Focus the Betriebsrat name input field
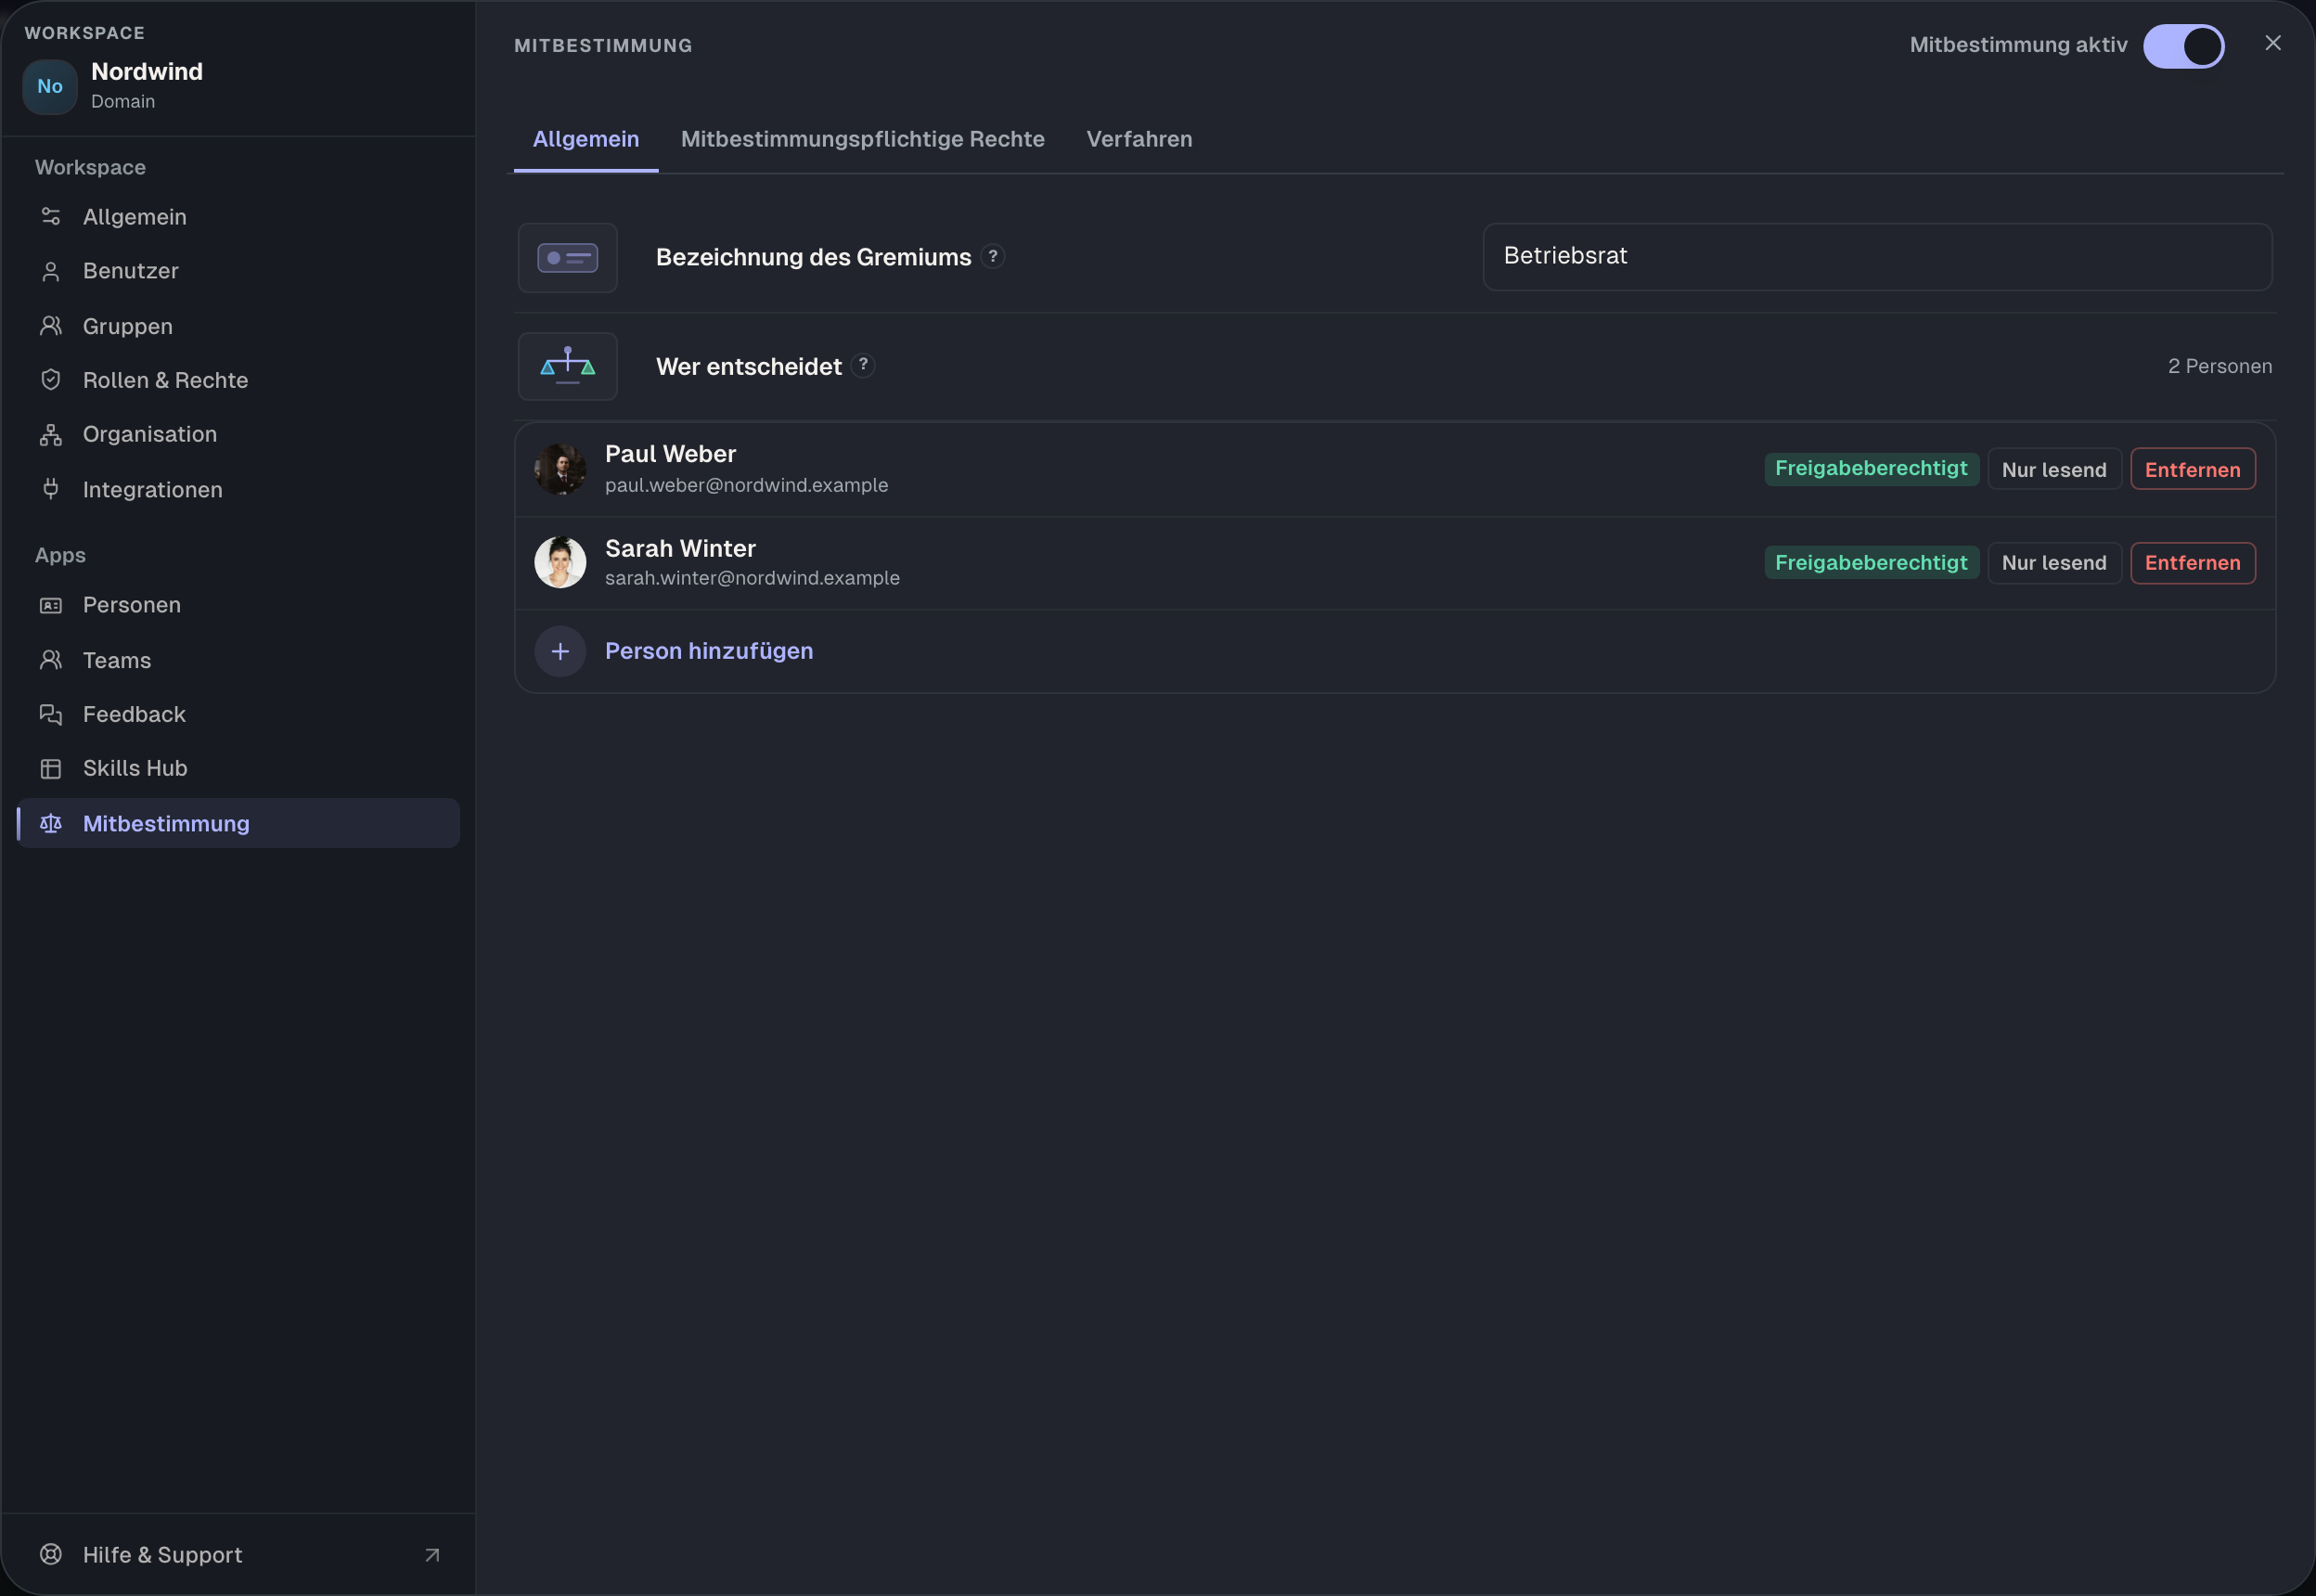 tap(1877, 257)
